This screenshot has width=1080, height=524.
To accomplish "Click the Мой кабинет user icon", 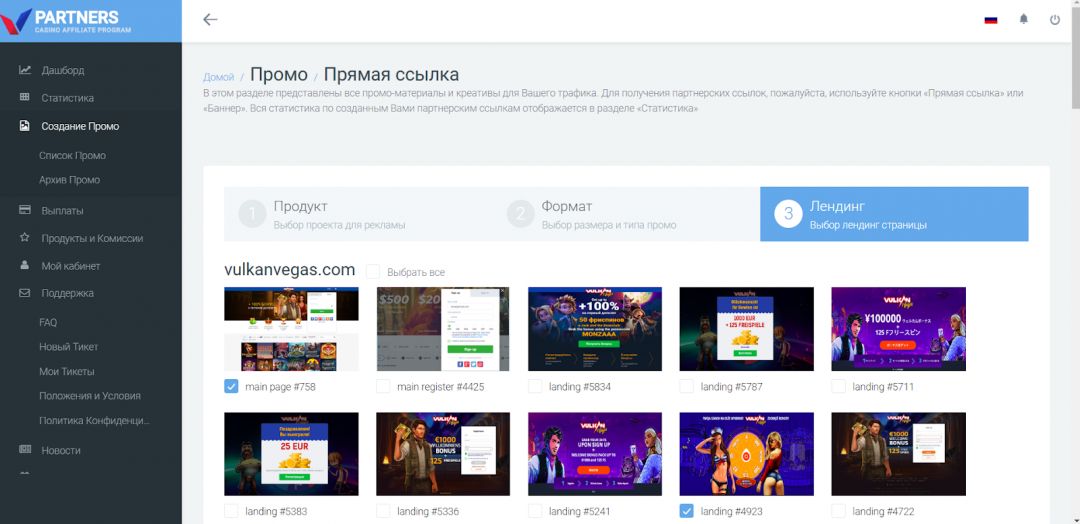I will (25, 265).
